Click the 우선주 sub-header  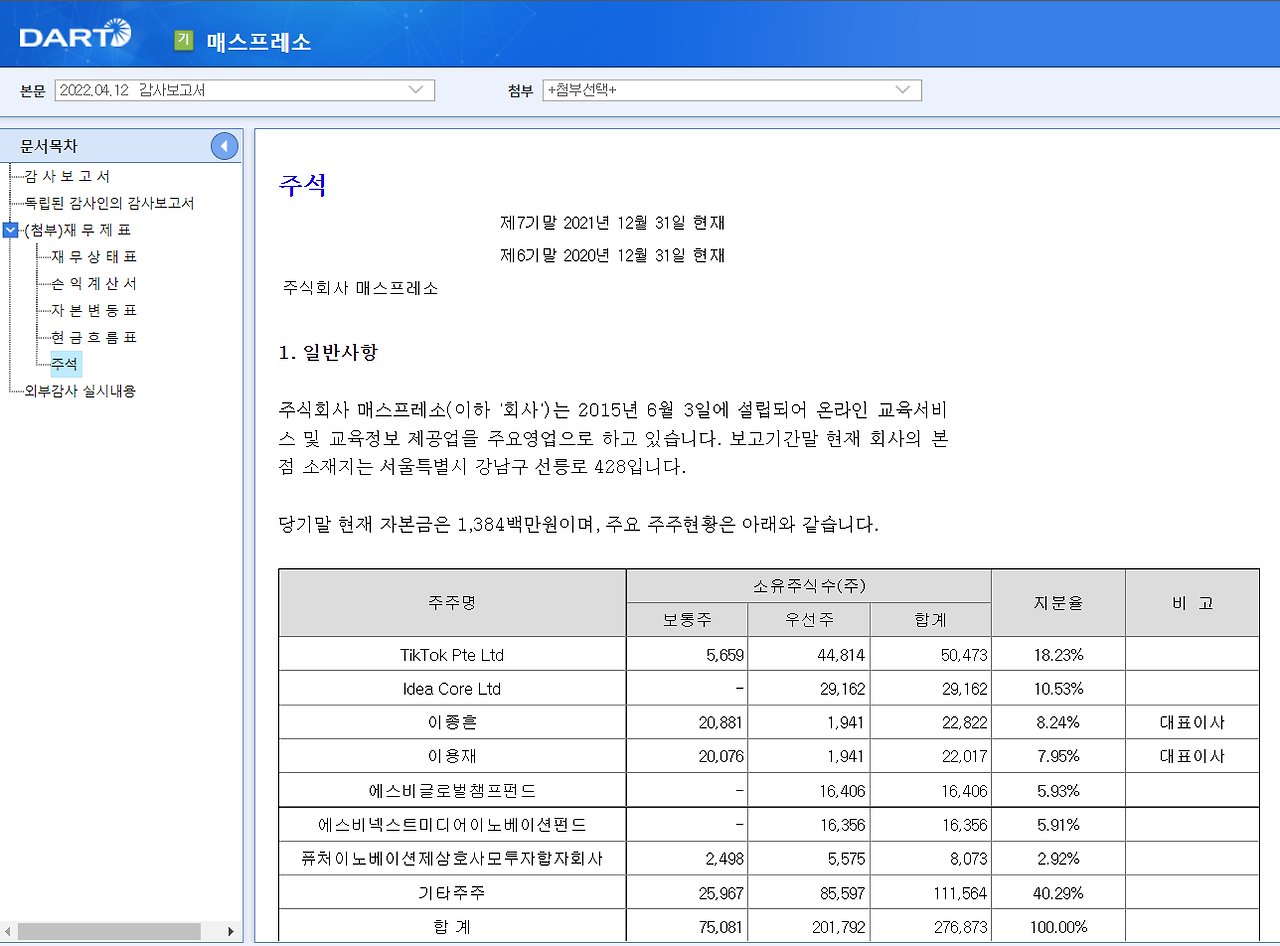pos(809,620)
